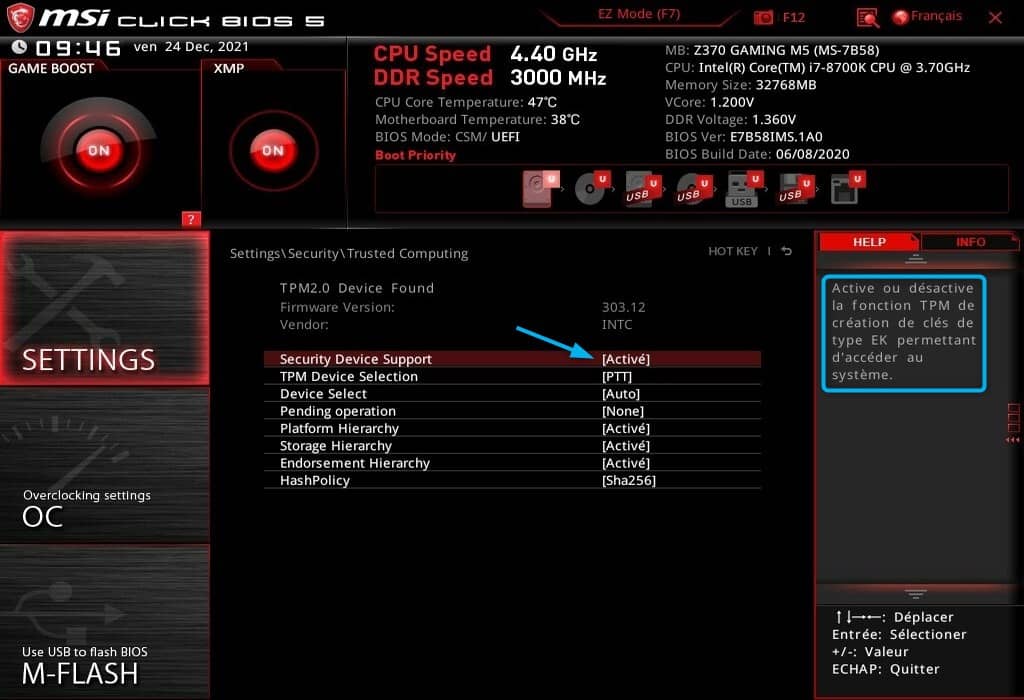1024x700 pixels.
Task: Open the OC overclocking settings section
Action: click(x=105, y=466)
